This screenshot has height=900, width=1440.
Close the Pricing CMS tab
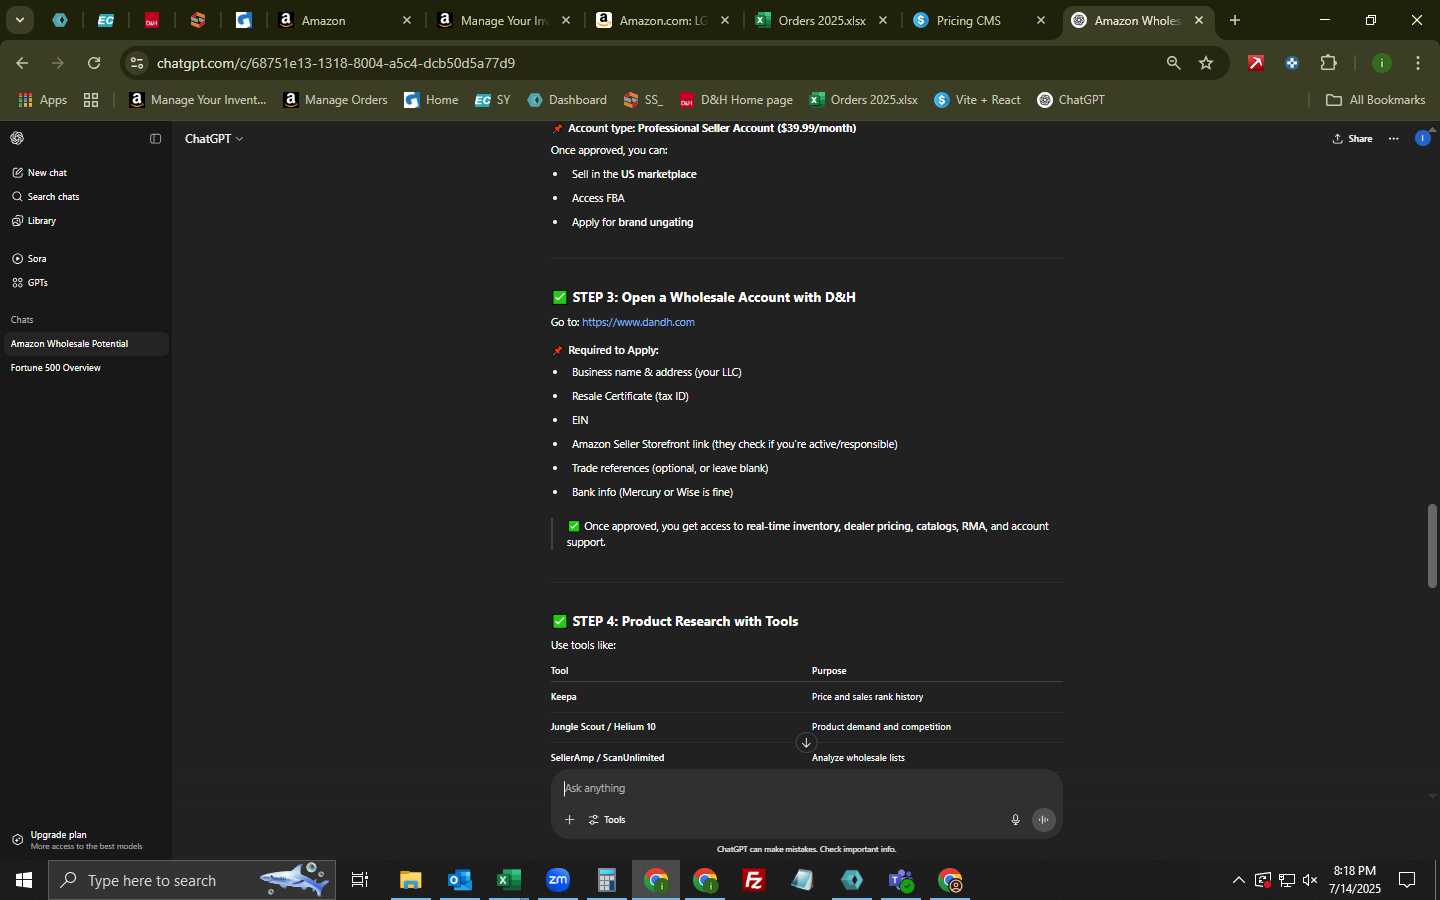click(1041, 20)
